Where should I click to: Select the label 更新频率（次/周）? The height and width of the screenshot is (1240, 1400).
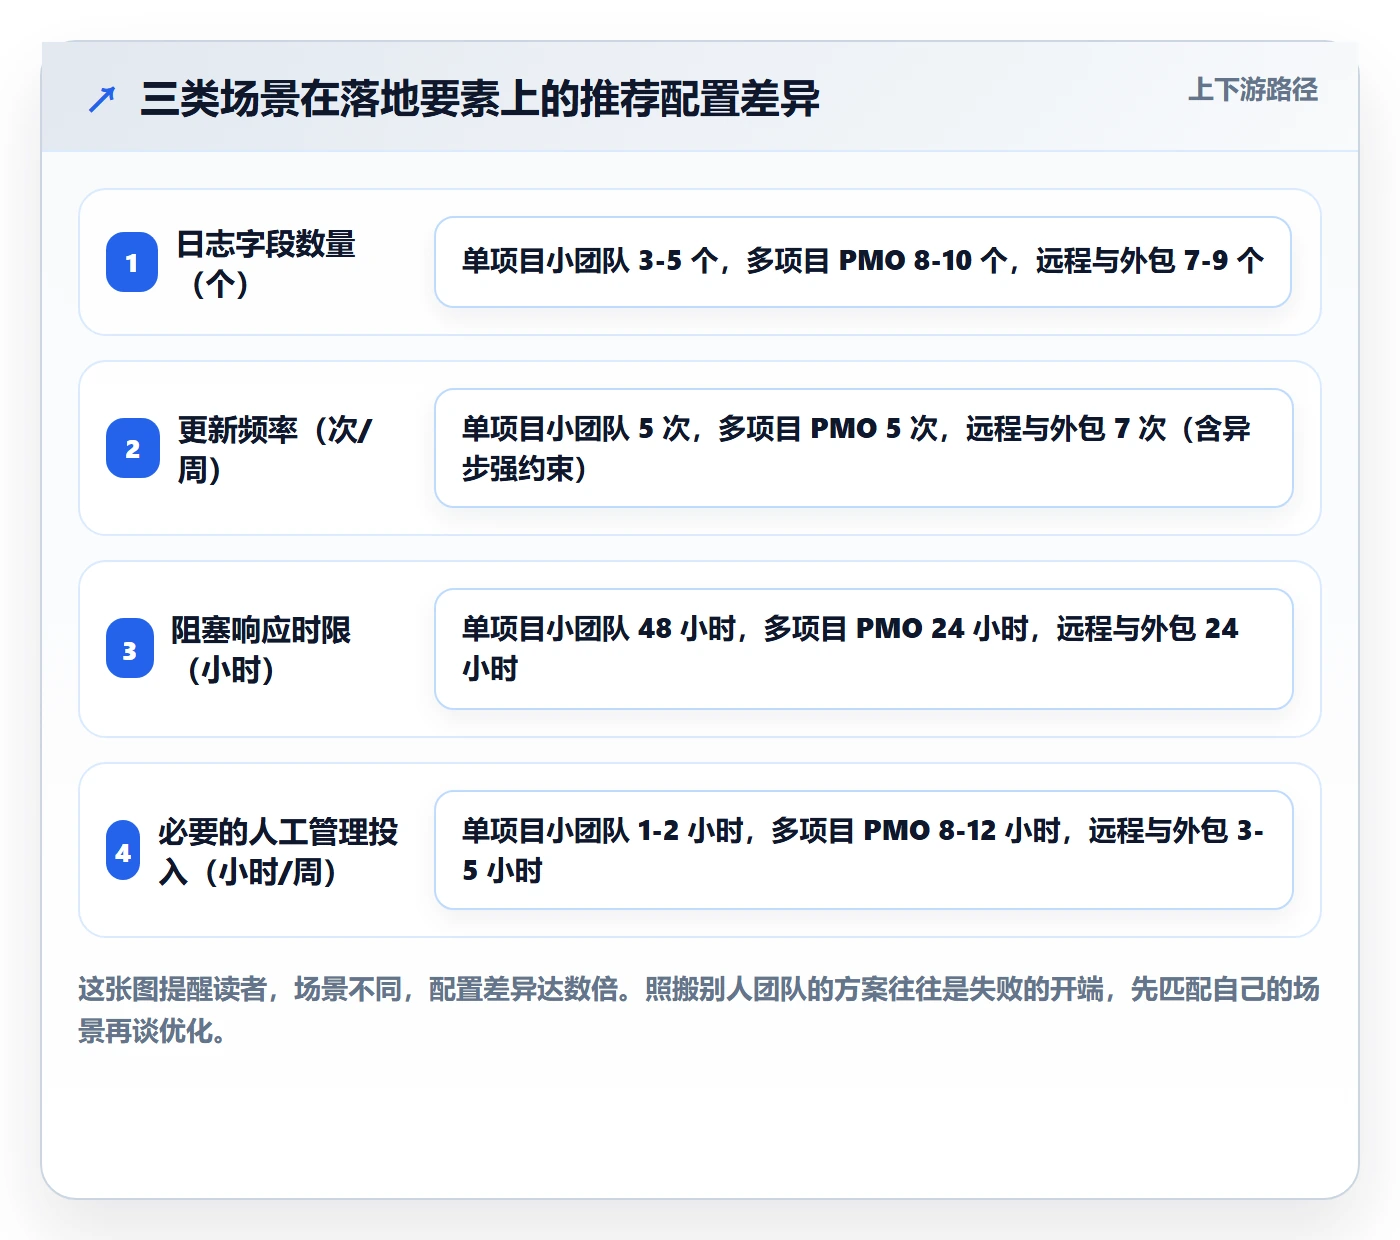pos(275,449)
